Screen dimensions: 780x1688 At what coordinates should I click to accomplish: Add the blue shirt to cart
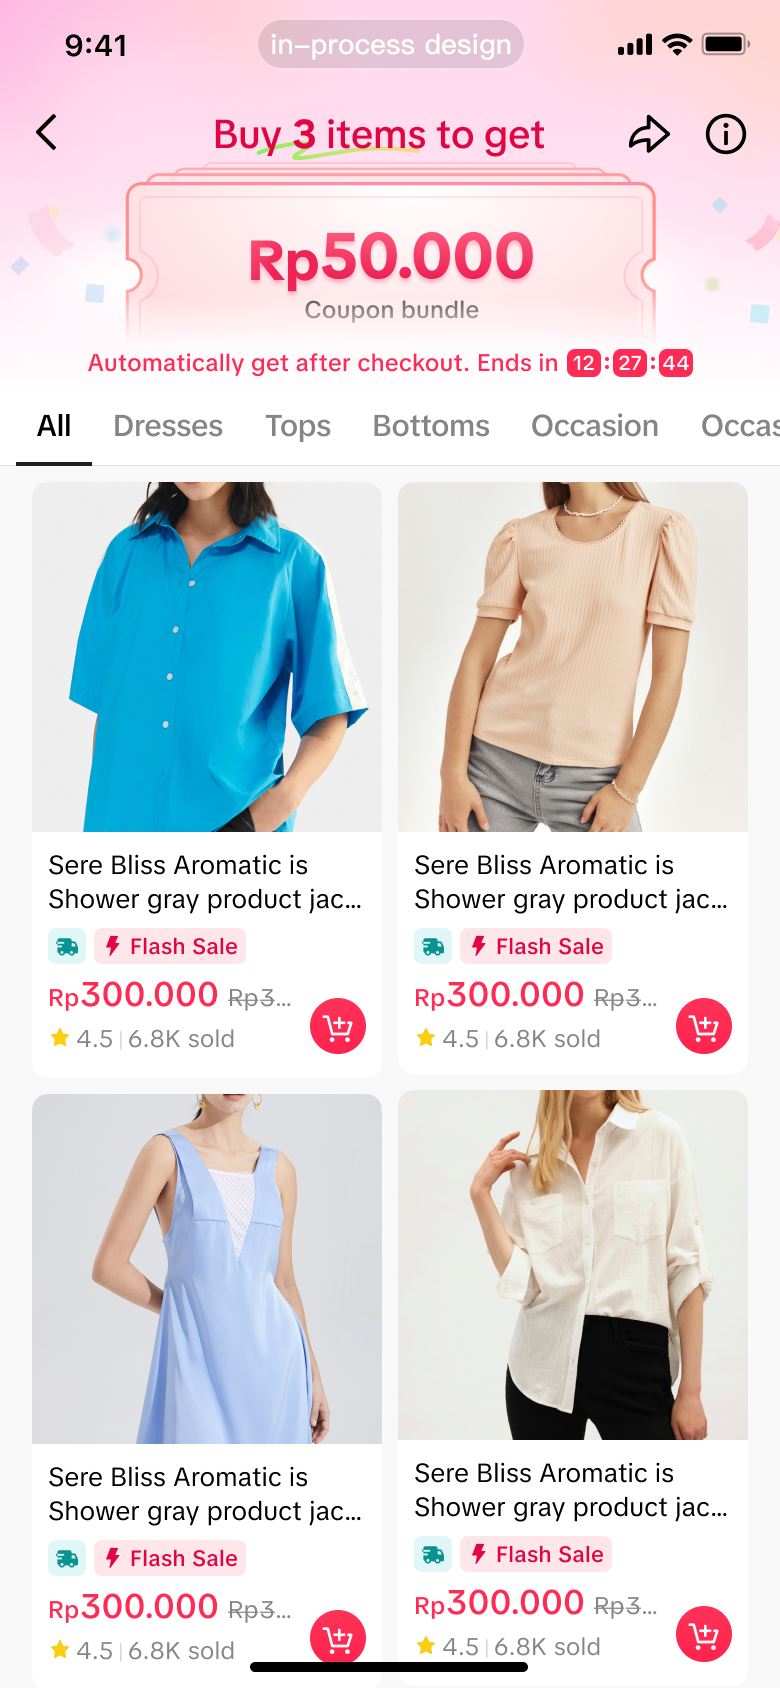coord(338,1027)
